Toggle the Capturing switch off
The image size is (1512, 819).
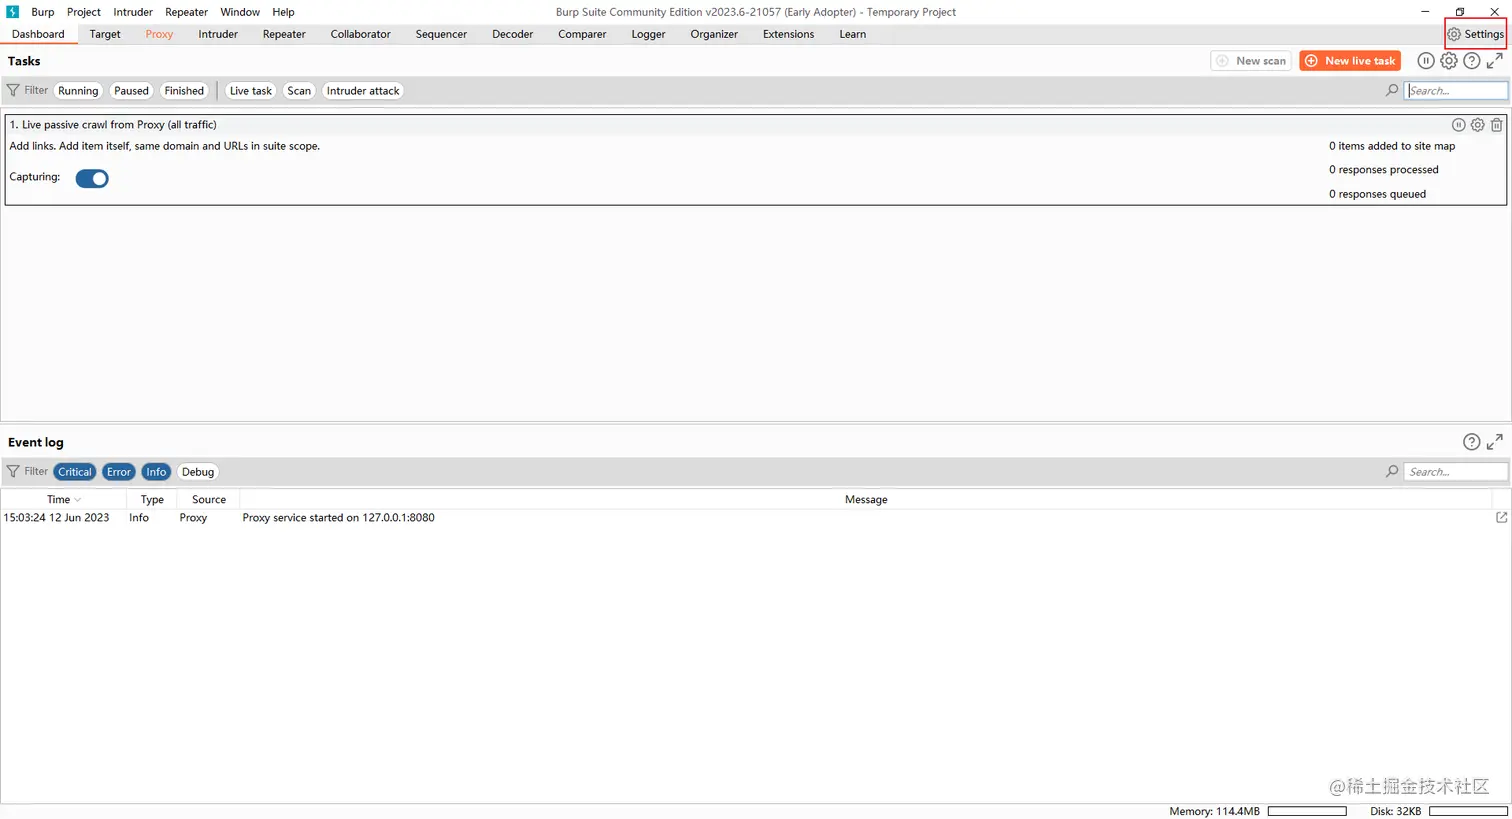[x=92, y=178]
